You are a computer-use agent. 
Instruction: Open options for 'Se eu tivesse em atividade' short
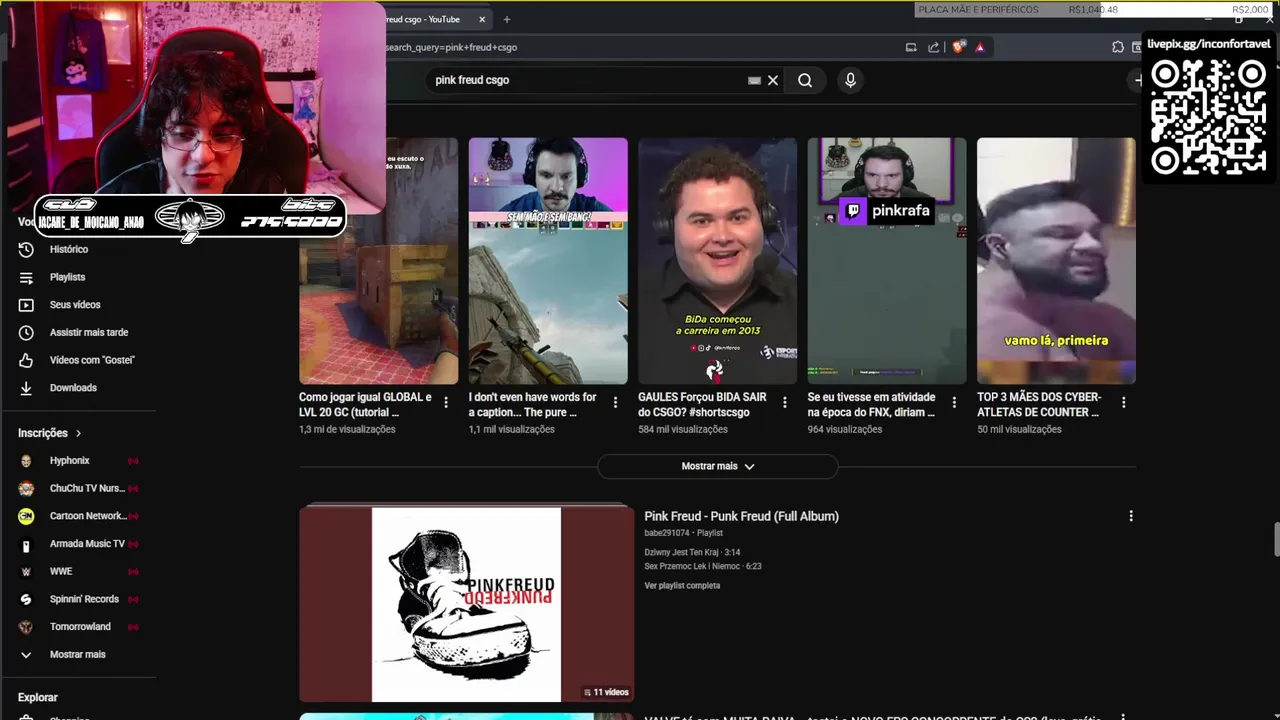point(954,402)
